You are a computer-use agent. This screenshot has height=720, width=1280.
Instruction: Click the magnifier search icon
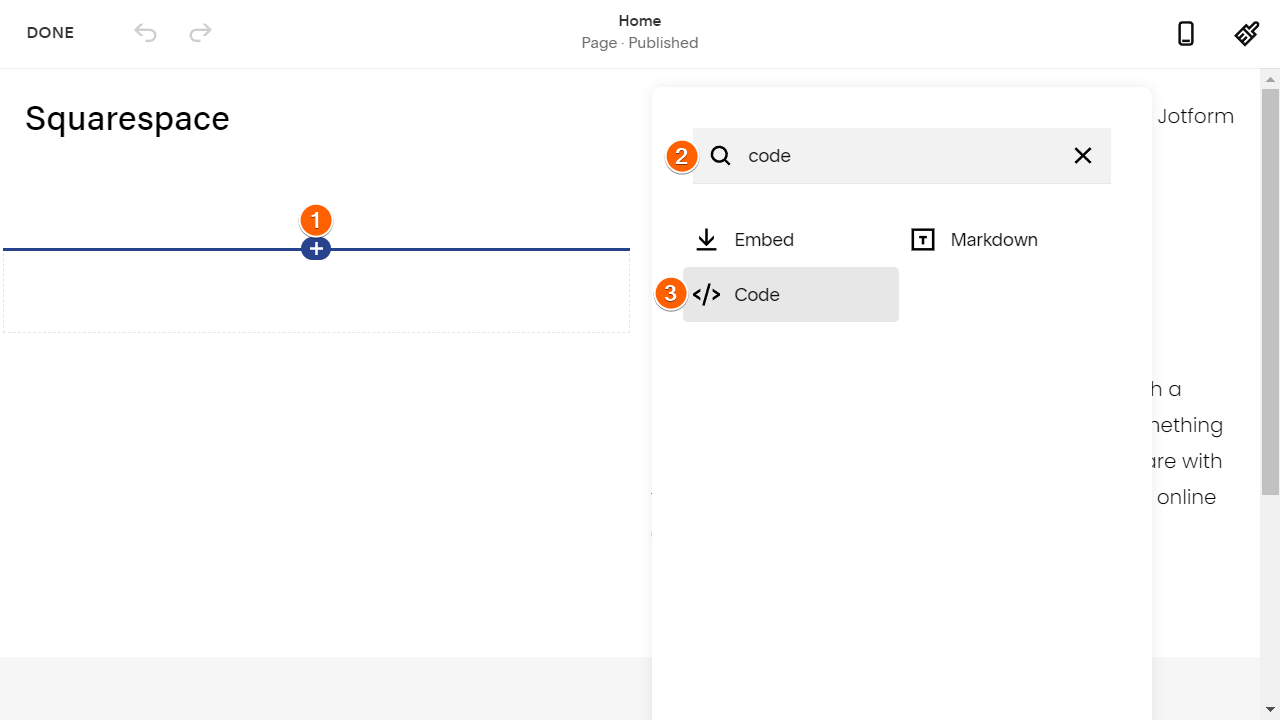(721, 156)
